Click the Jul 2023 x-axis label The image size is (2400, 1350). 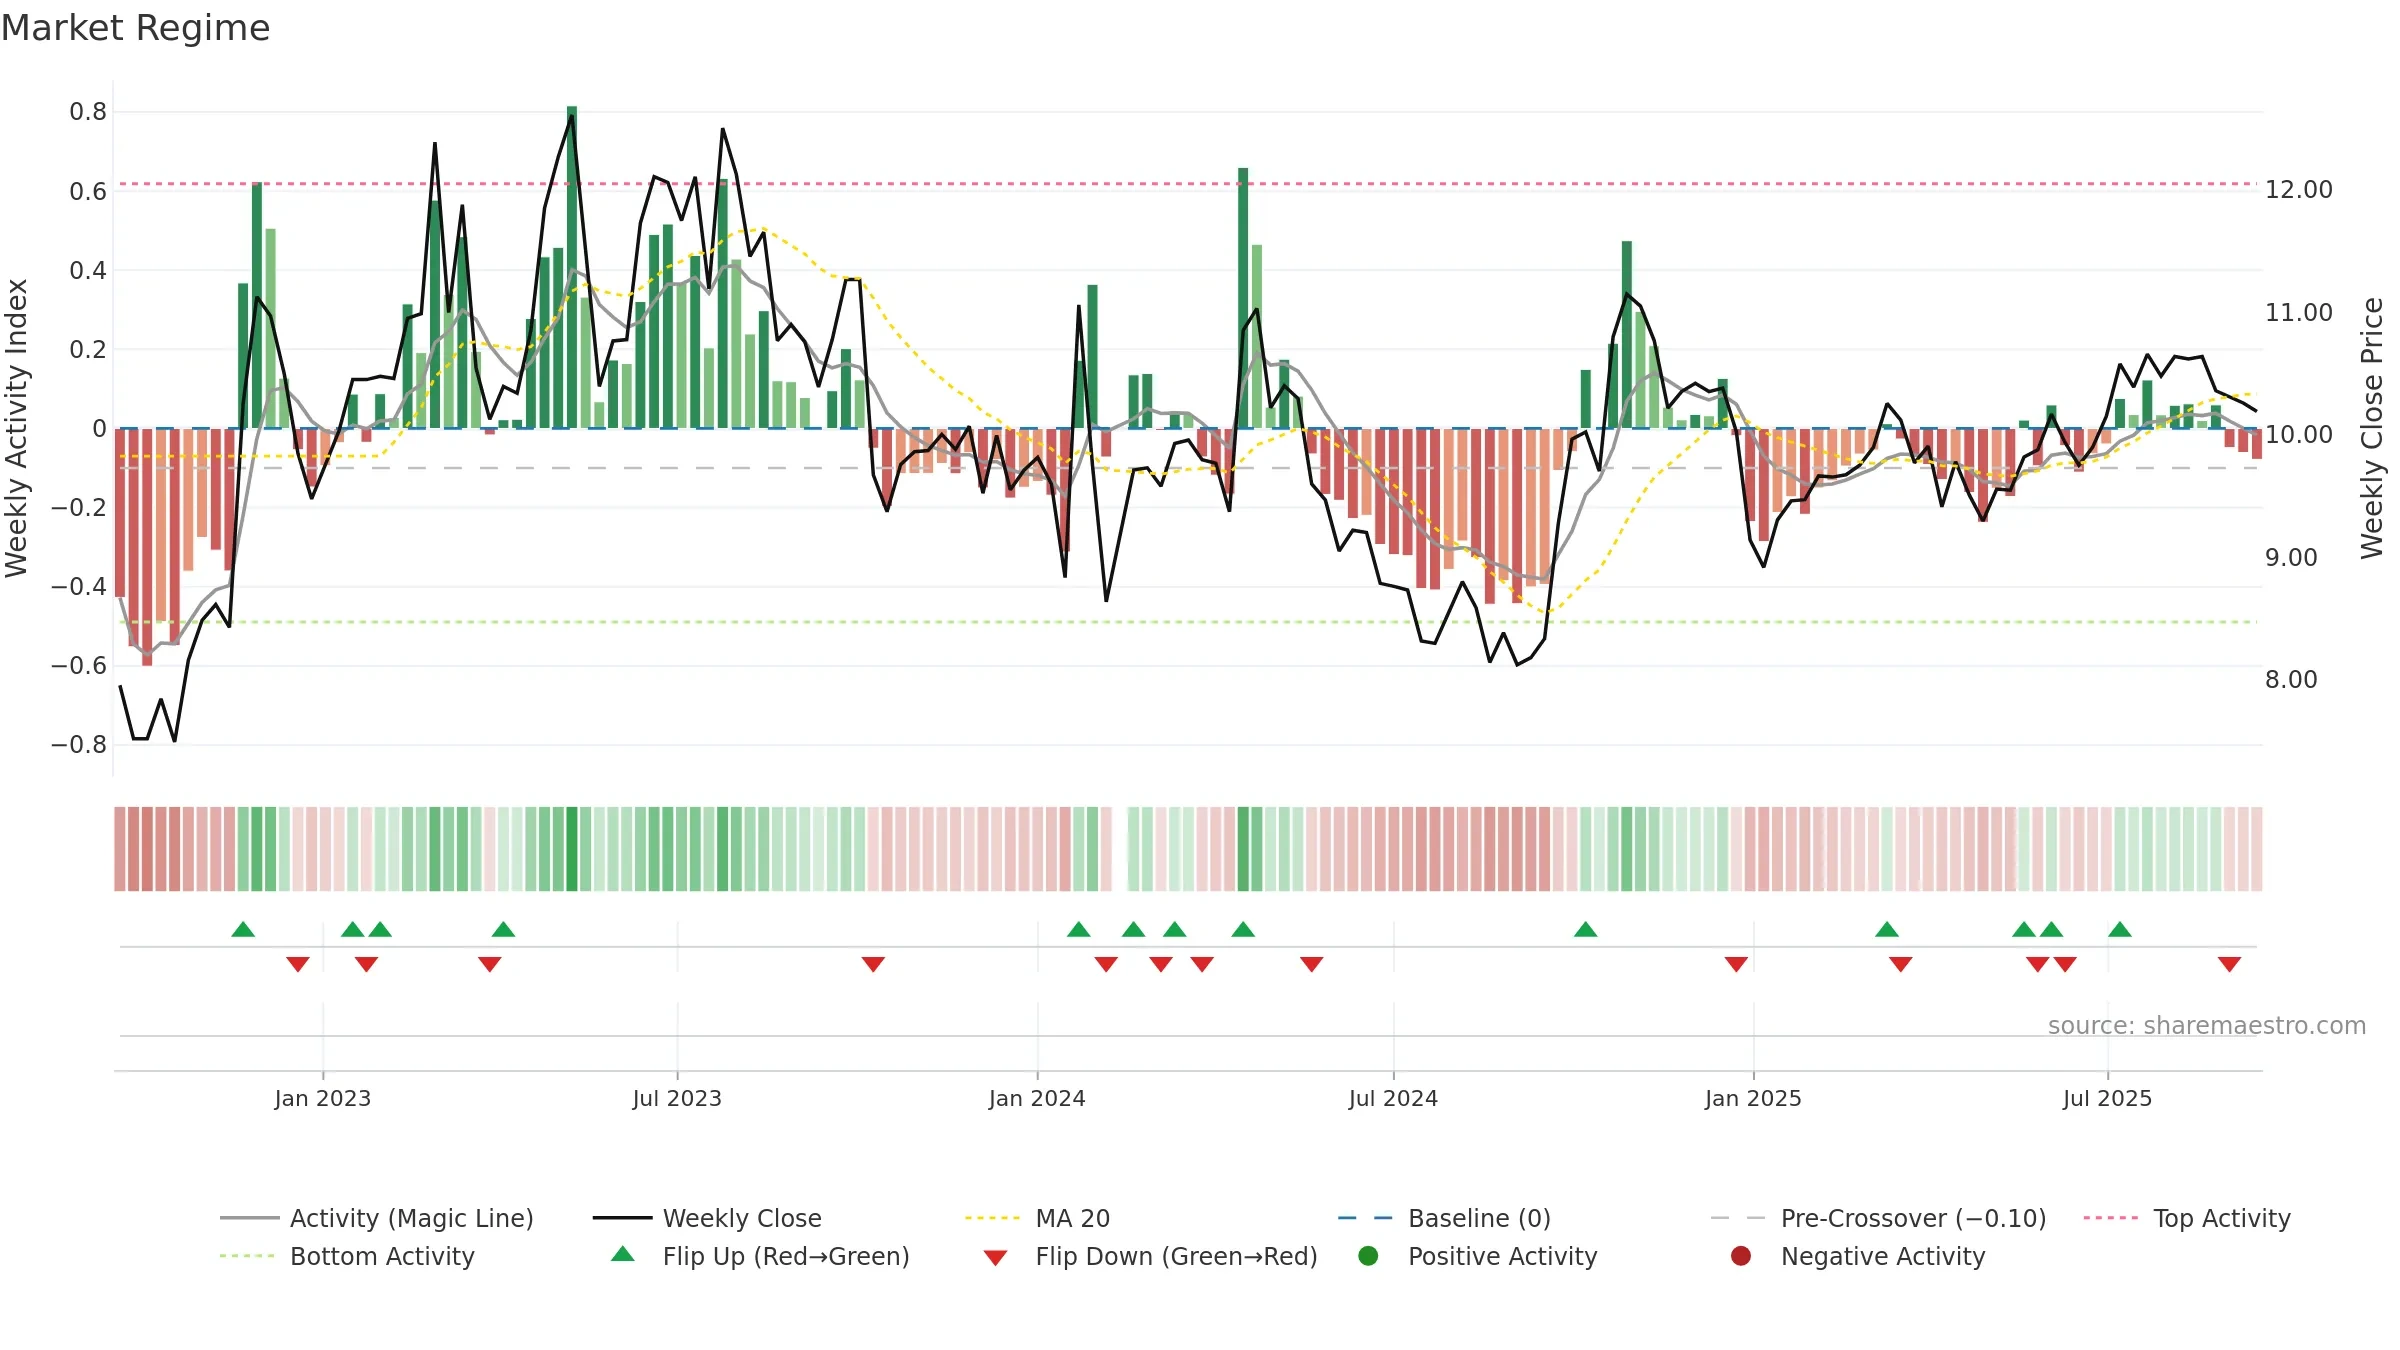coord(677,1098)
